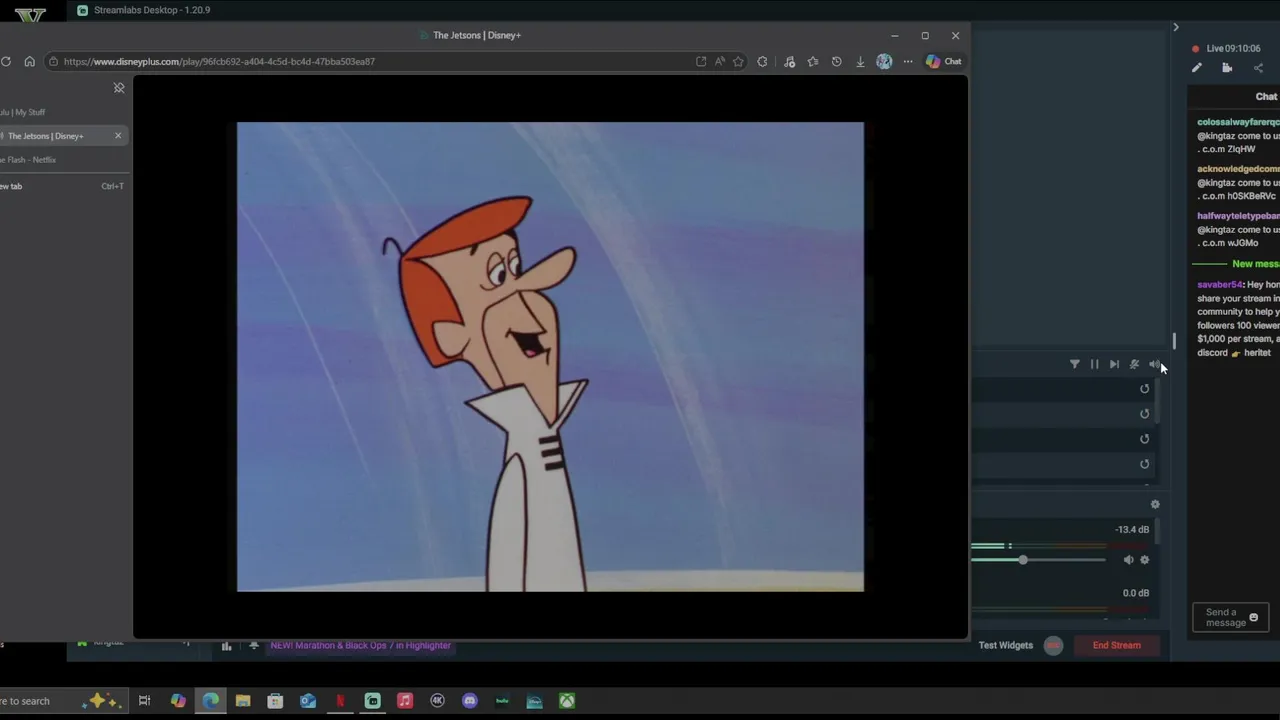Edit stream info pencil icon

1197,68
